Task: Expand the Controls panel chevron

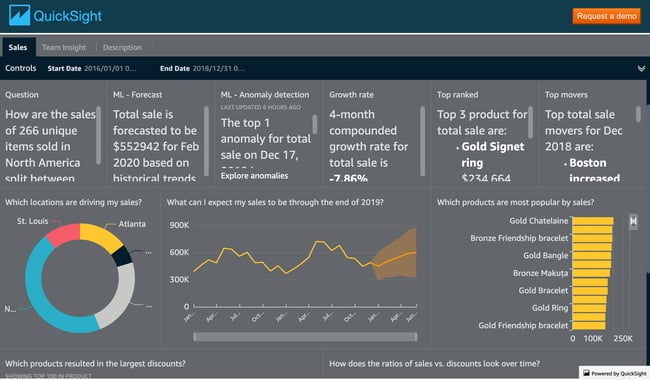Action: tap(641, 69)
